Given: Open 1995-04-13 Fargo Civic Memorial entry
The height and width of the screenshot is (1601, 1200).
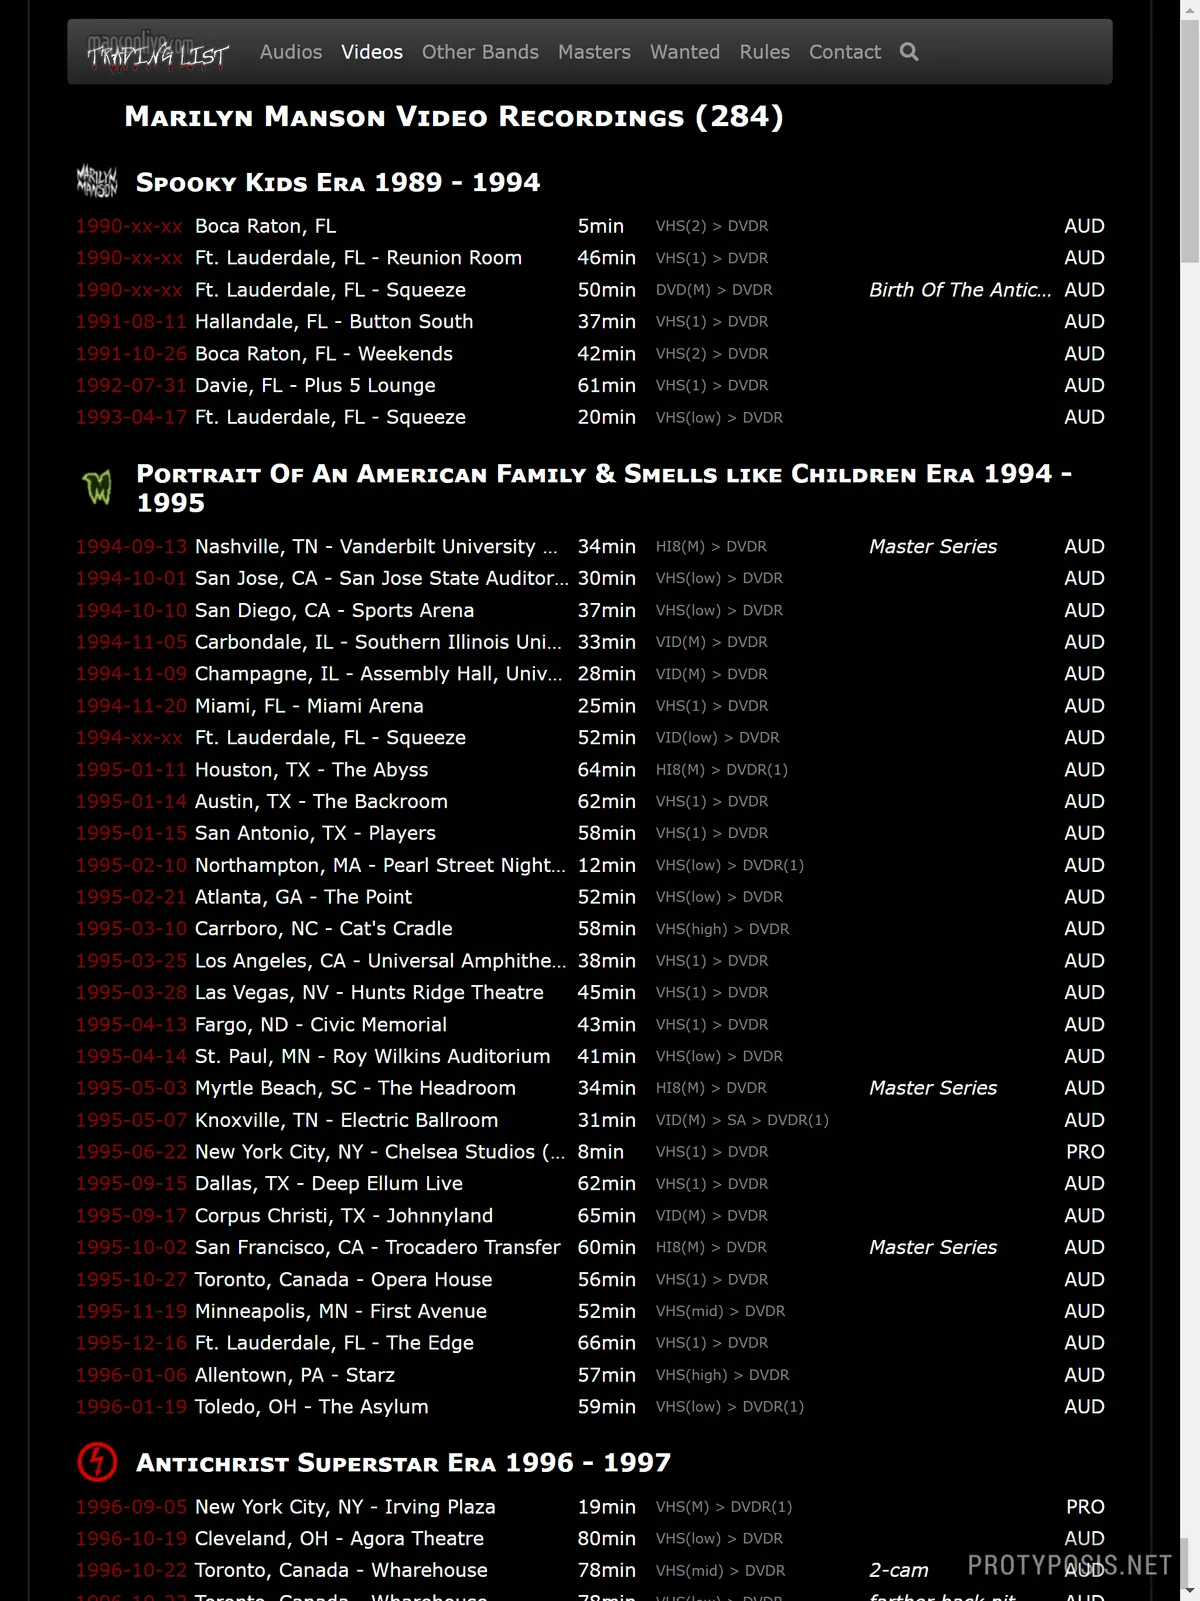Looking at the screenshot, I should tap(590, 1025).
